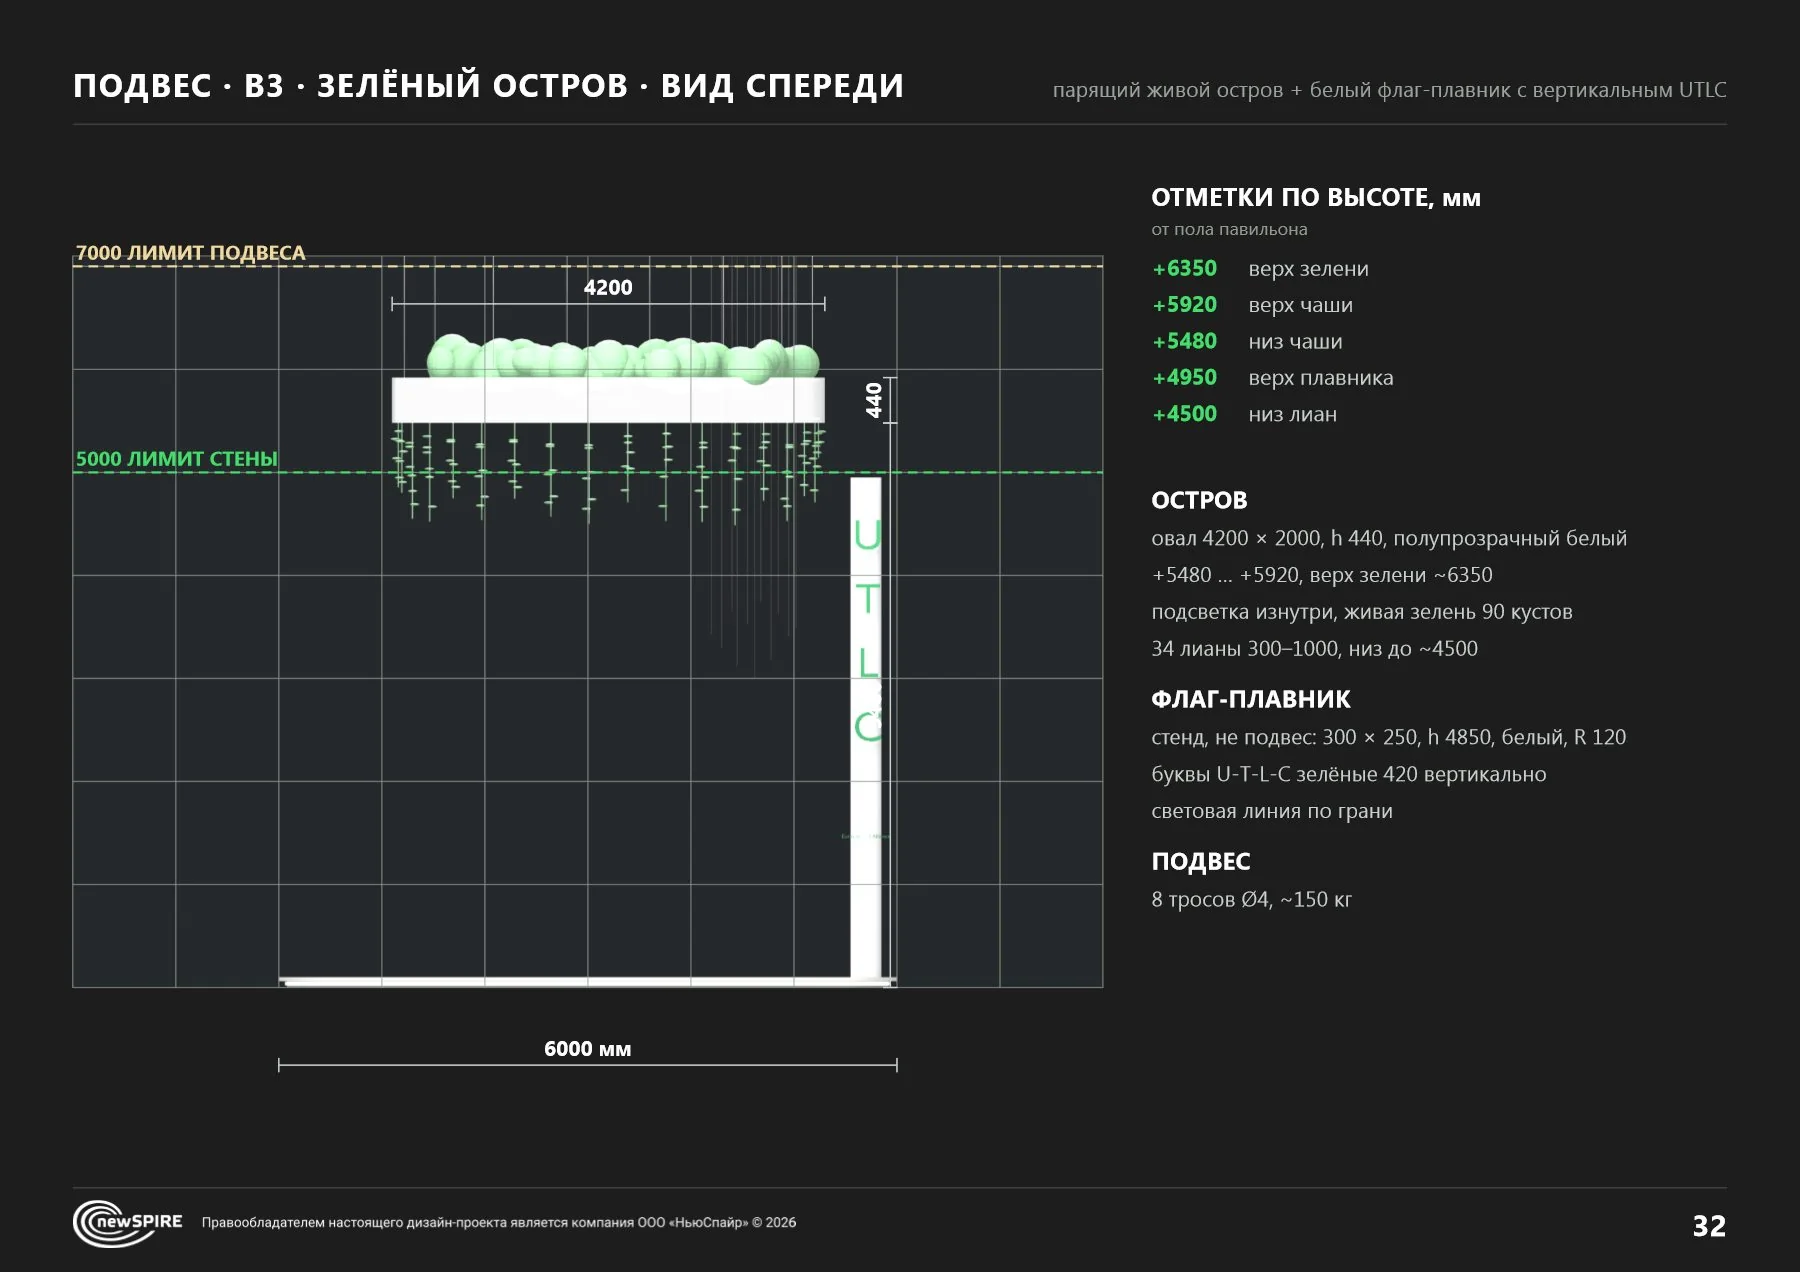Image resolution: width=1800 pixels, height=1272 pixels.
Task: Click the newSPIRE logo in the footer
Action: [128, 1222]
